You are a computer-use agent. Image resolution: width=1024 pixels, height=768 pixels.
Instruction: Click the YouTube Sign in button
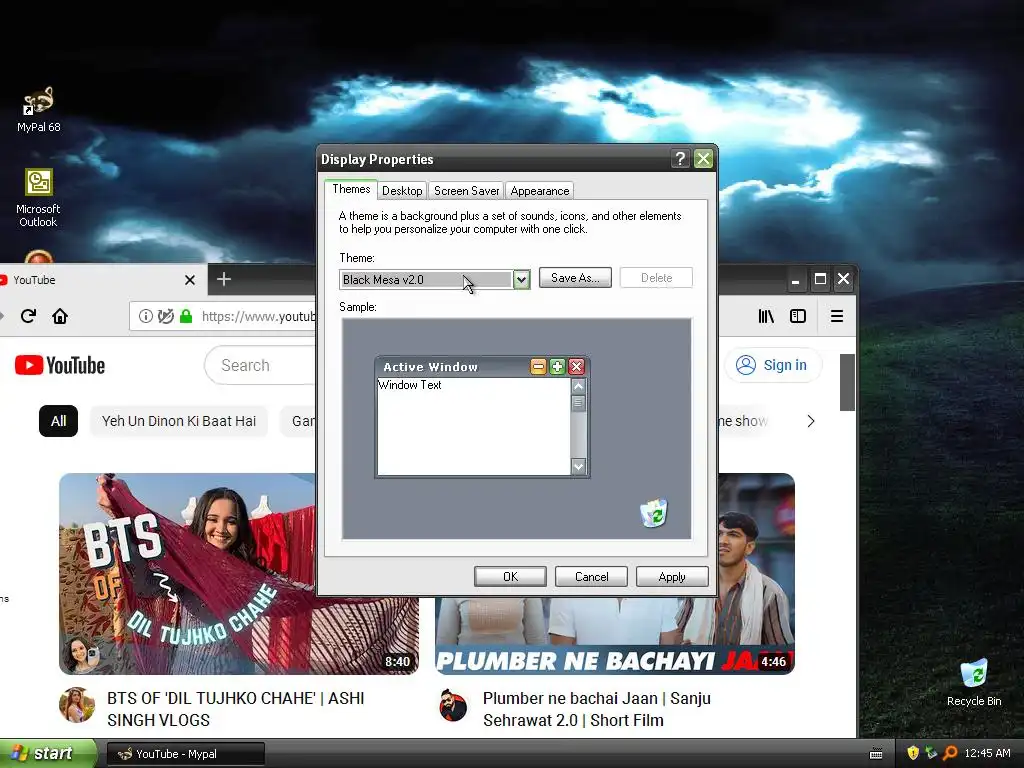(773, 365)
